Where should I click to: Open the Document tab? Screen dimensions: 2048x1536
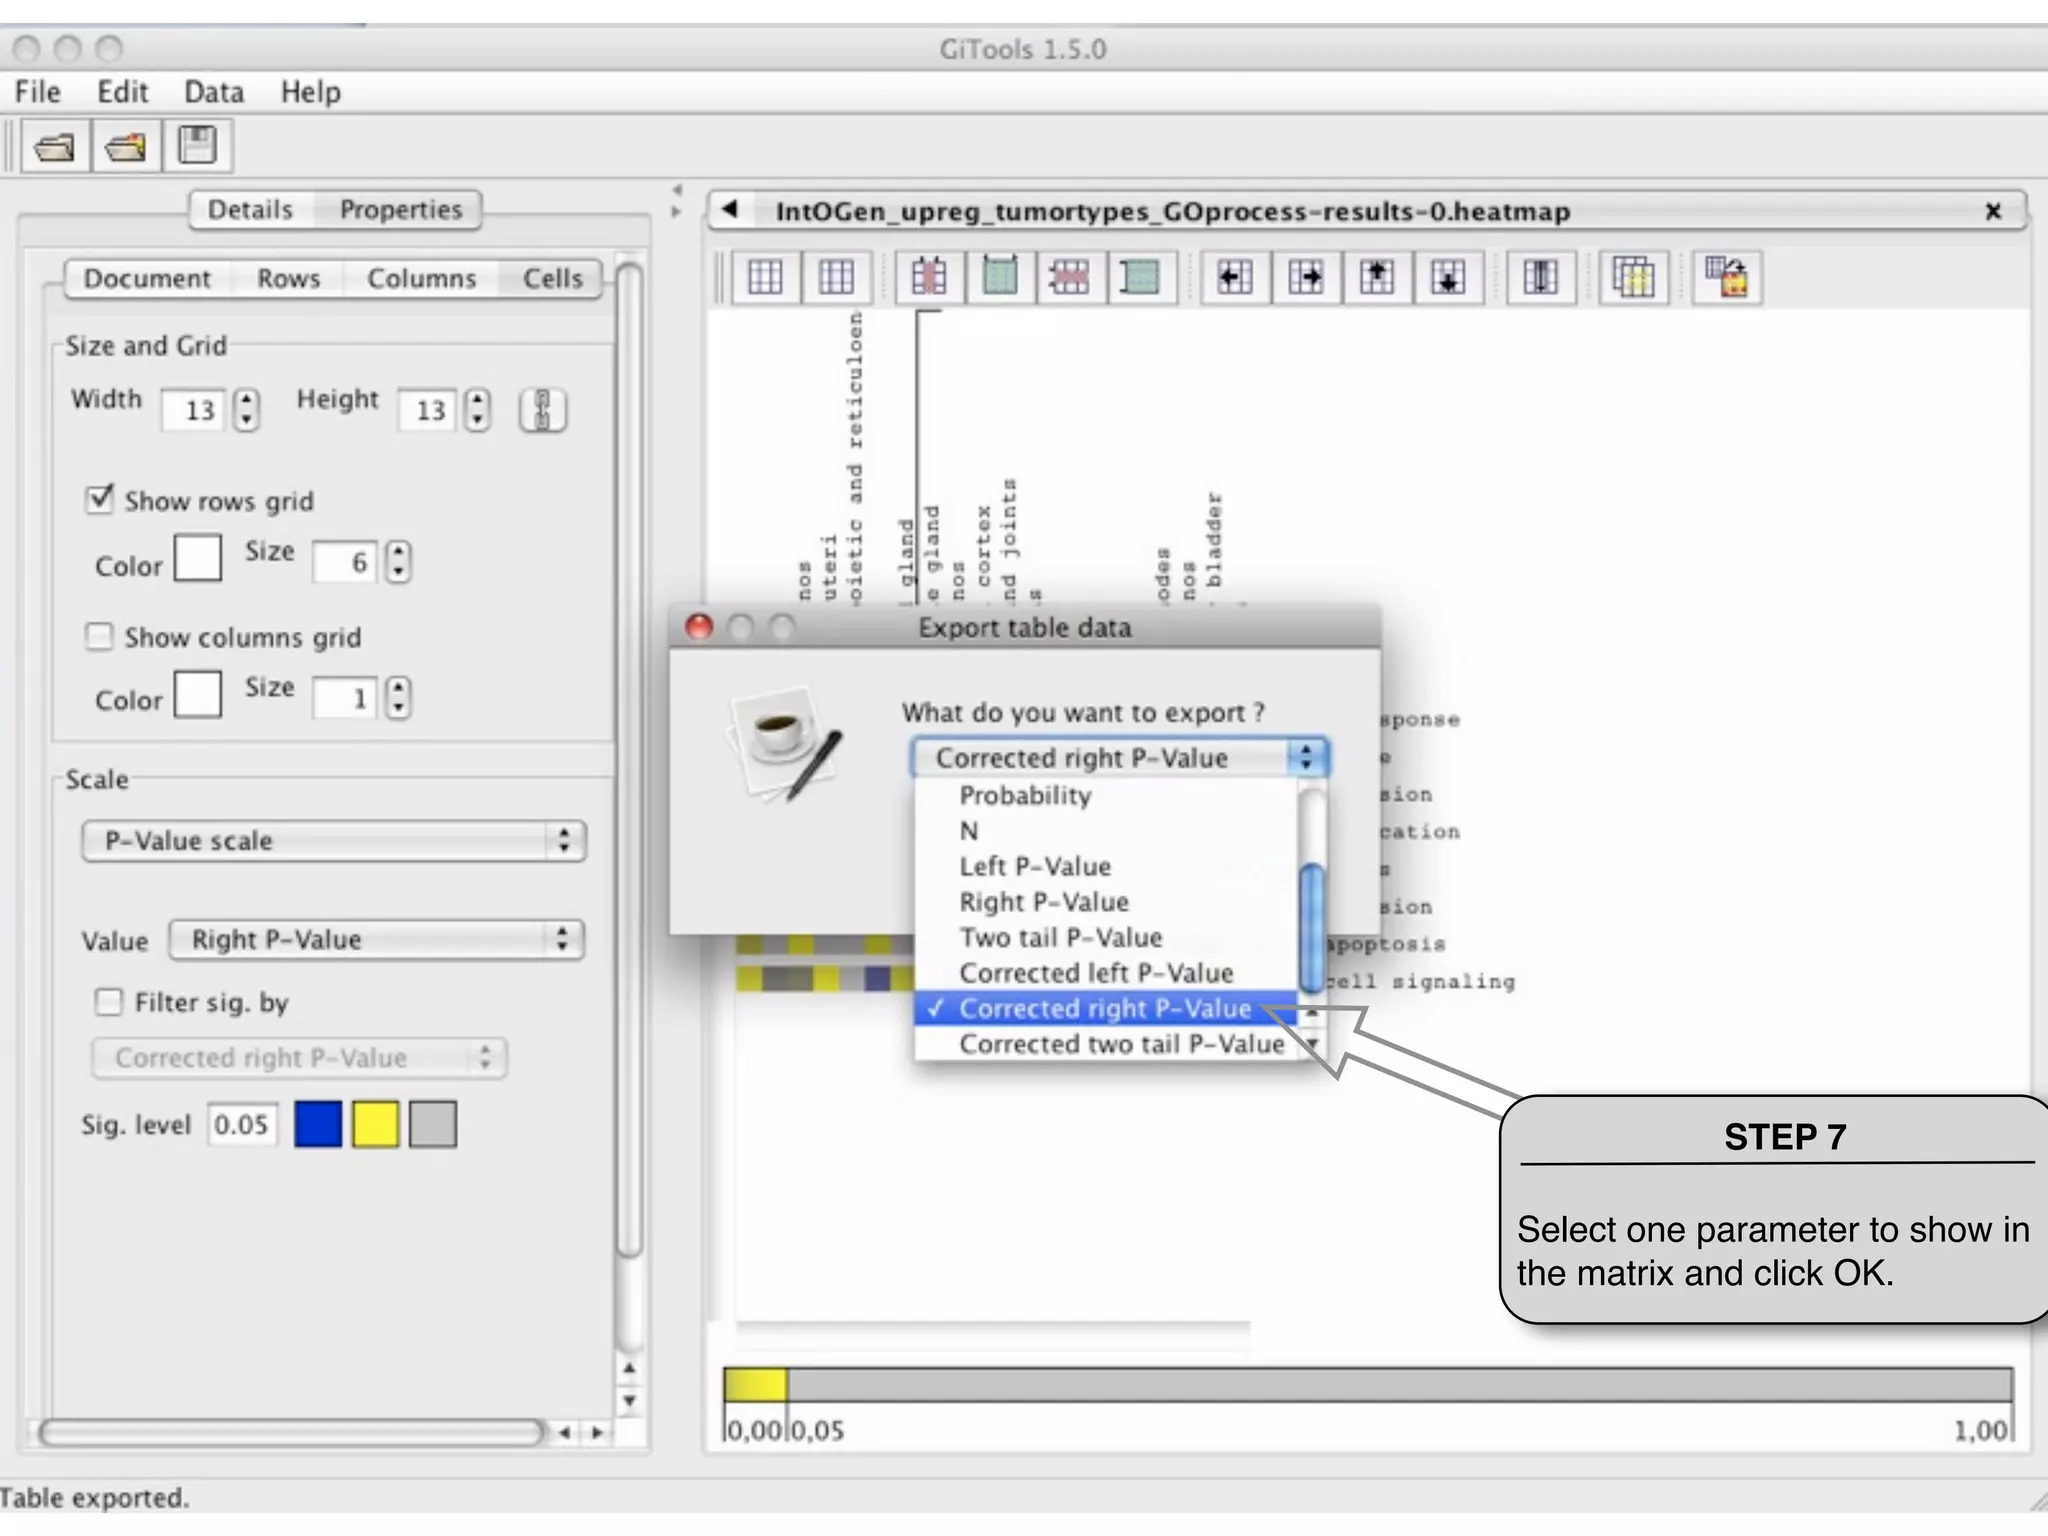coord(147,278)
